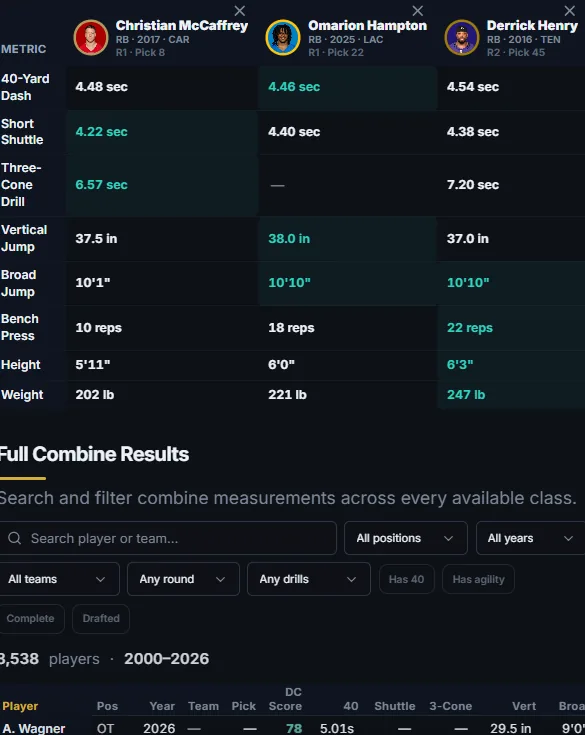Select Hampton's 38.0 in vertical value

click(289, 239)
